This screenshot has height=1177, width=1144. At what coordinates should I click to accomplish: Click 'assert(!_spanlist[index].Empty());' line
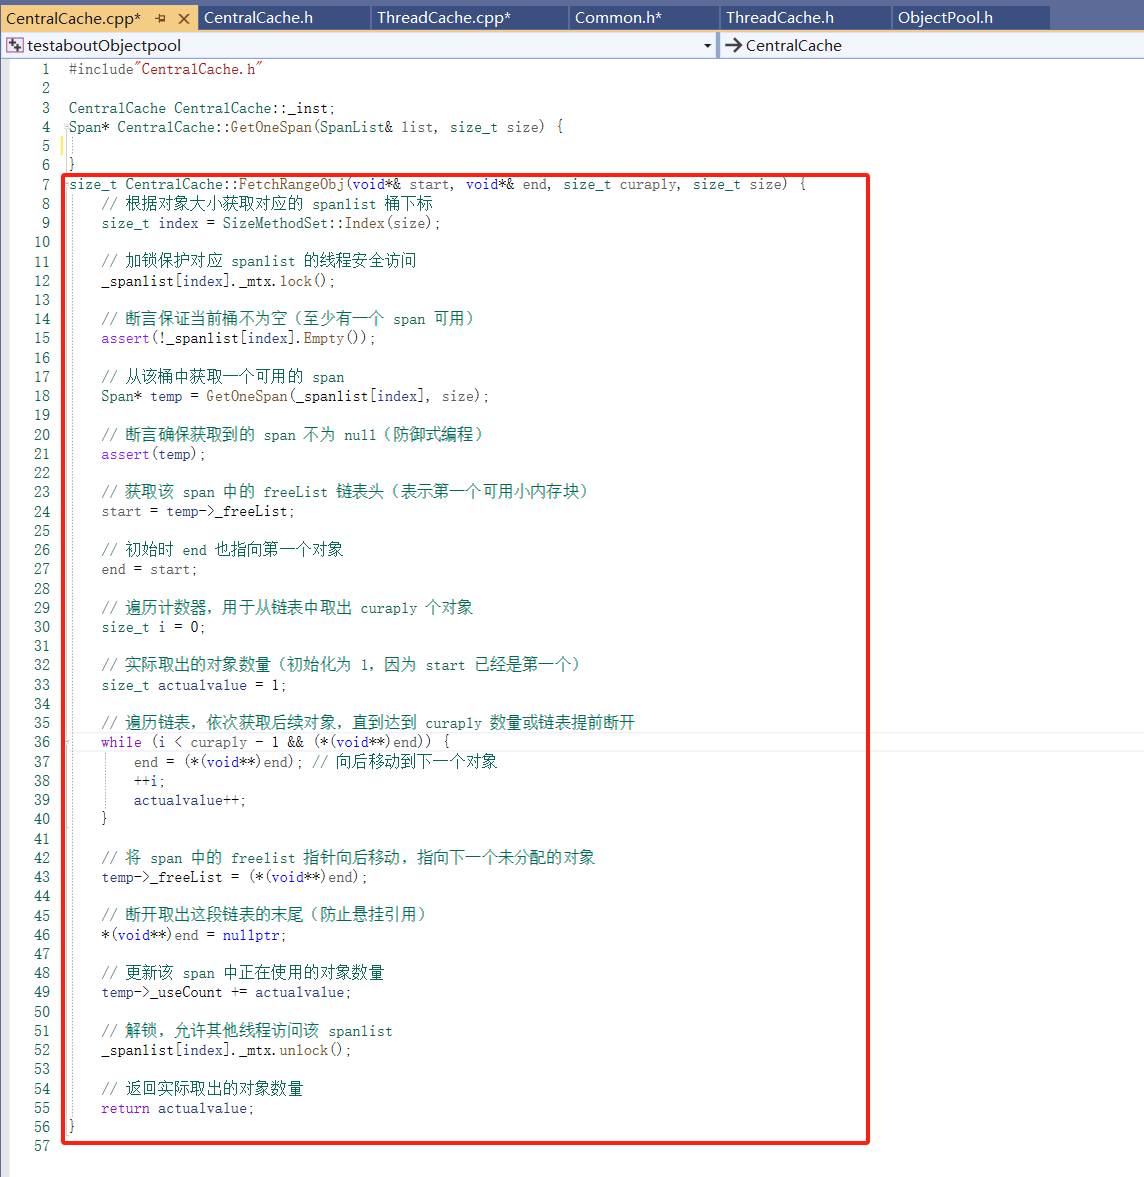tap(238, 339)
